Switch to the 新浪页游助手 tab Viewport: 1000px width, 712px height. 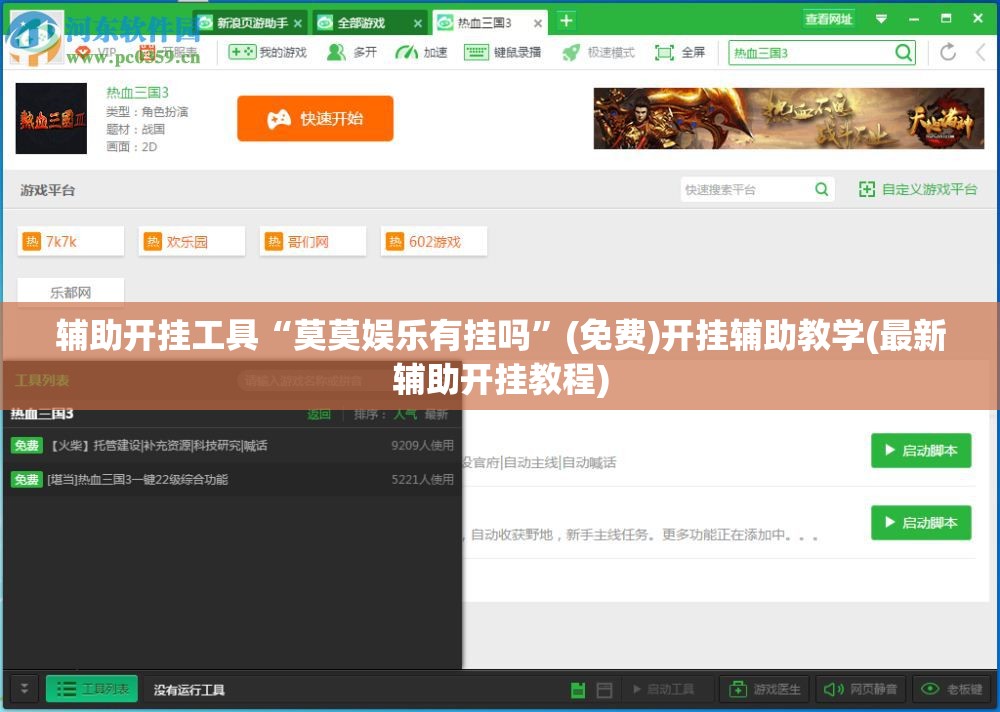(x=252, y=23)
